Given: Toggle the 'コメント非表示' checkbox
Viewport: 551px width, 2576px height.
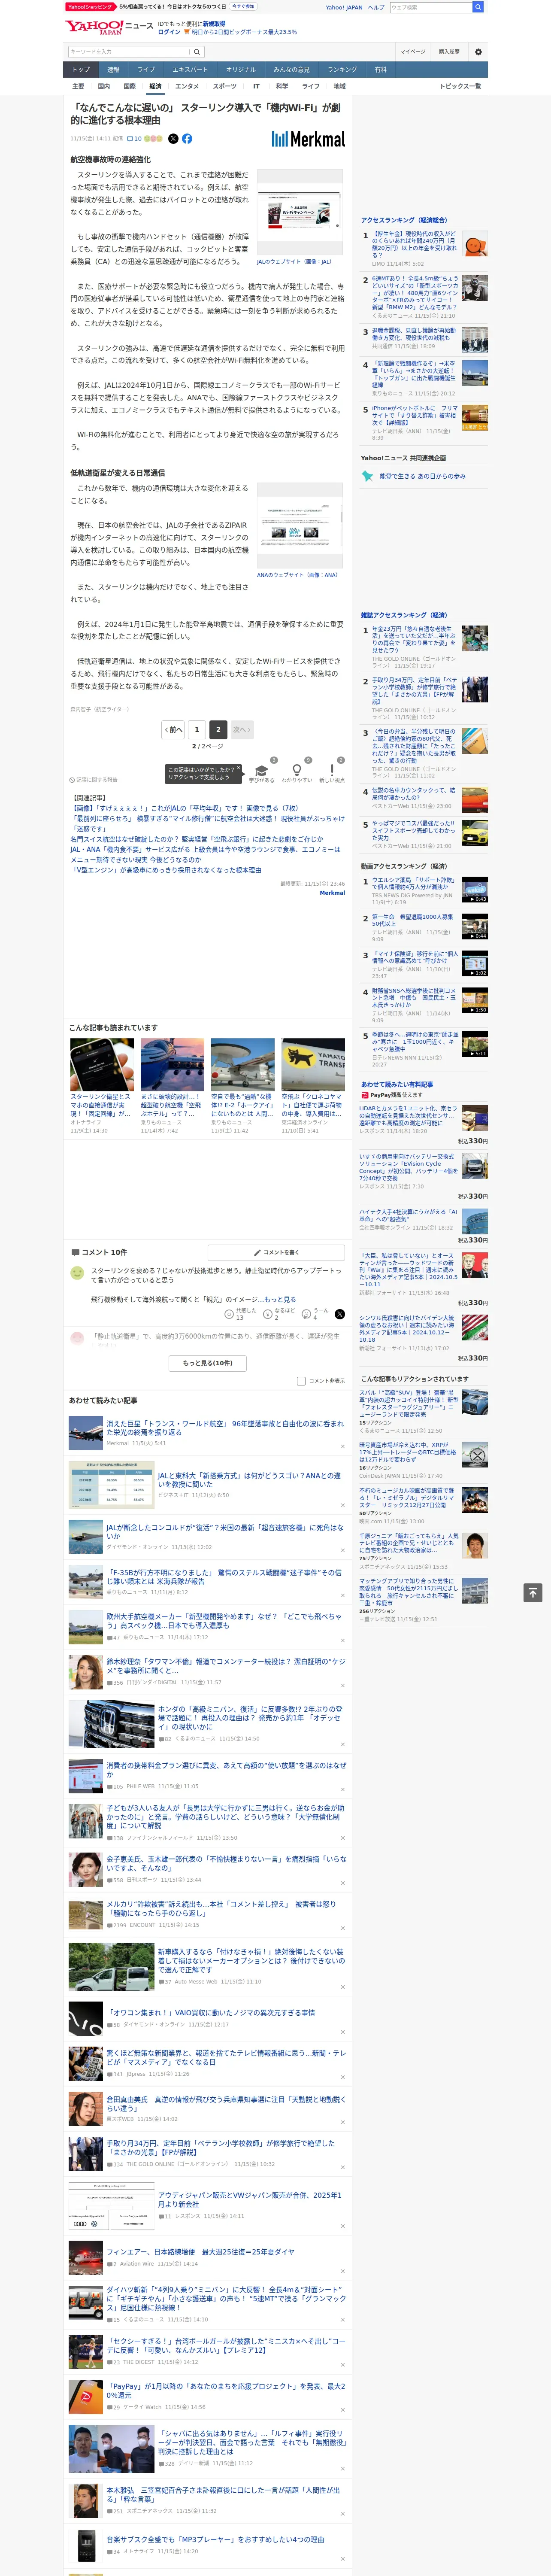Looking at the screenshot, I should coord(301,1381).
